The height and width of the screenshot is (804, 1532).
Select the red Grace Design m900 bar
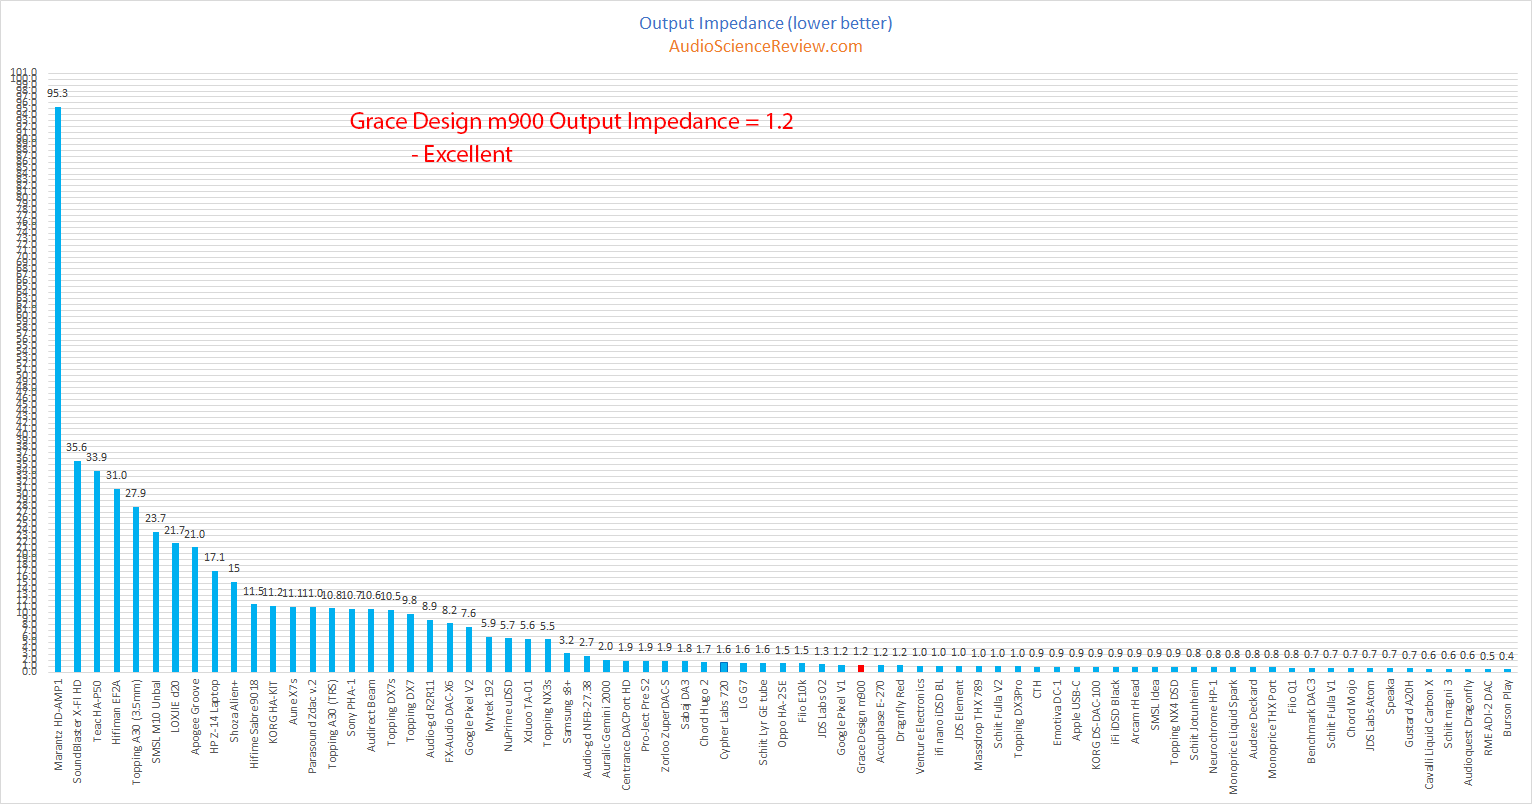click(861, 668)
